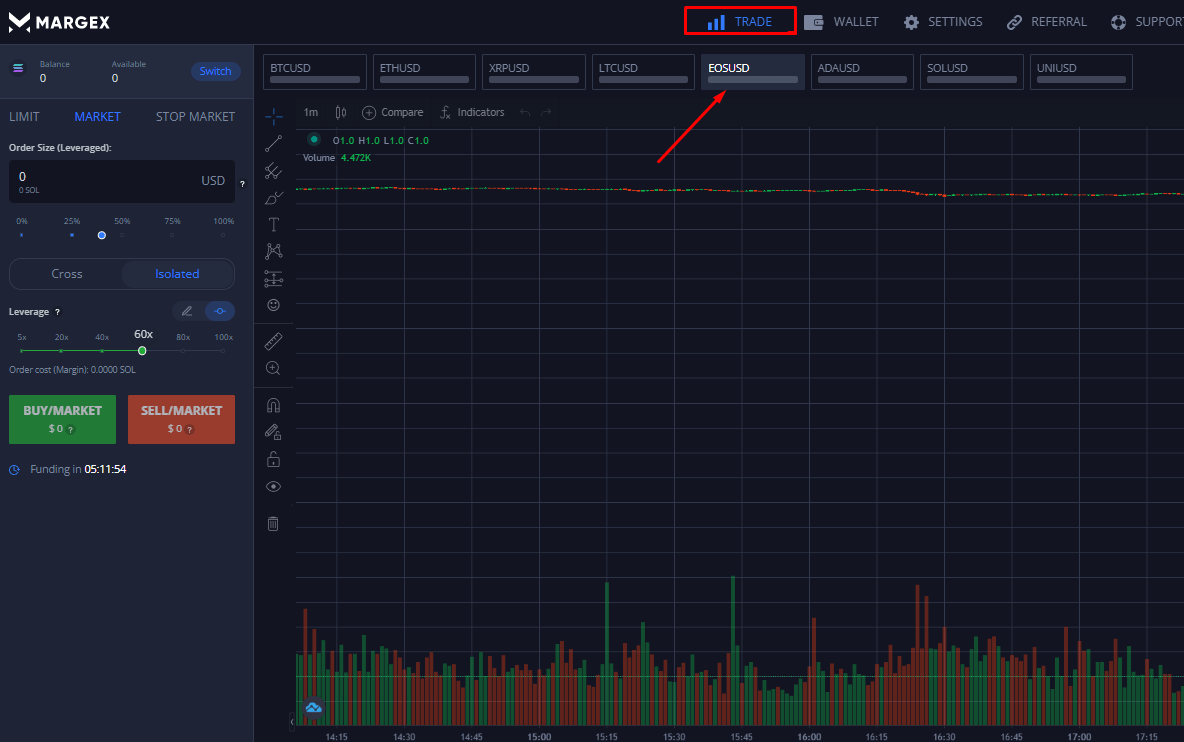Set leverage slider to 100x
This screenshot has width=1184, height=742.
point(223,351)
